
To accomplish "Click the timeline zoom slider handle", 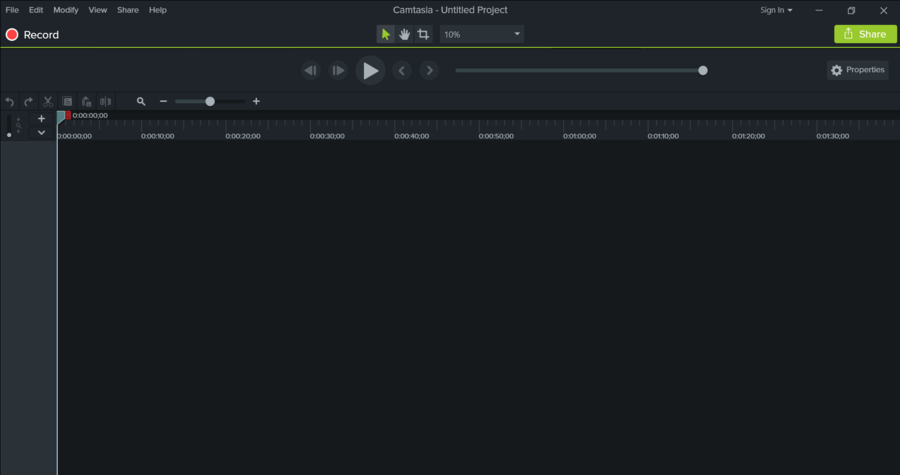I will point(210,101).
